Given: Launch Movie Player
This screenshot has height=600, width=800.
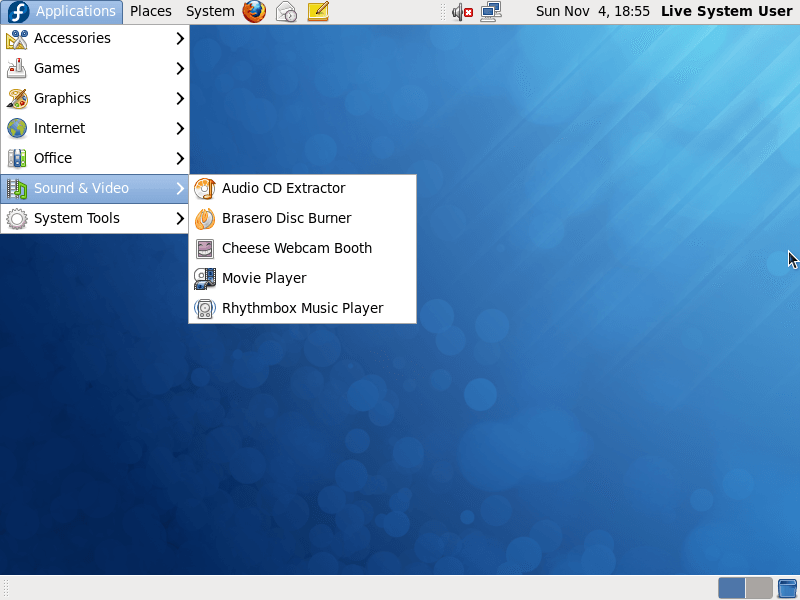Looking at the screenshot, I should pos(303,279).
